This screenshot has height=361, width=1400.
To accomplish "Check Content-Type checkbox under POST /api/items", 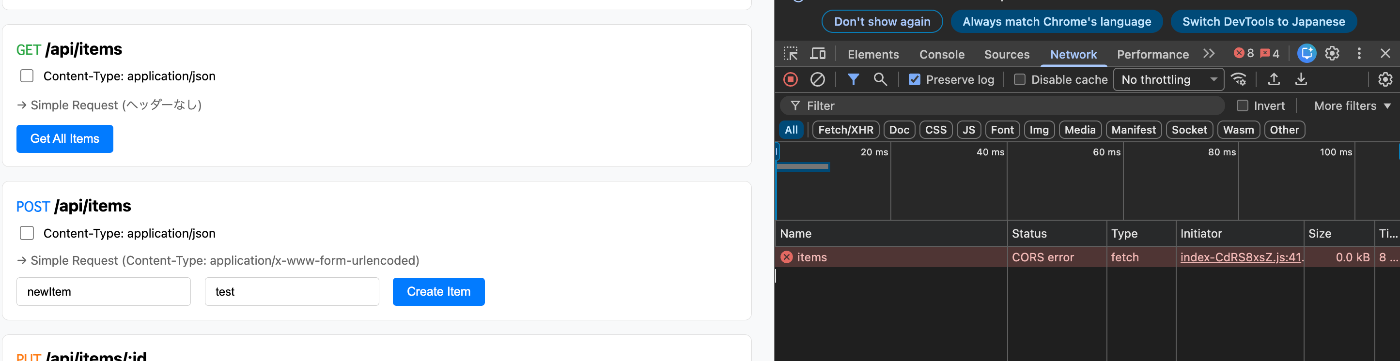I will tap(27, 234).
